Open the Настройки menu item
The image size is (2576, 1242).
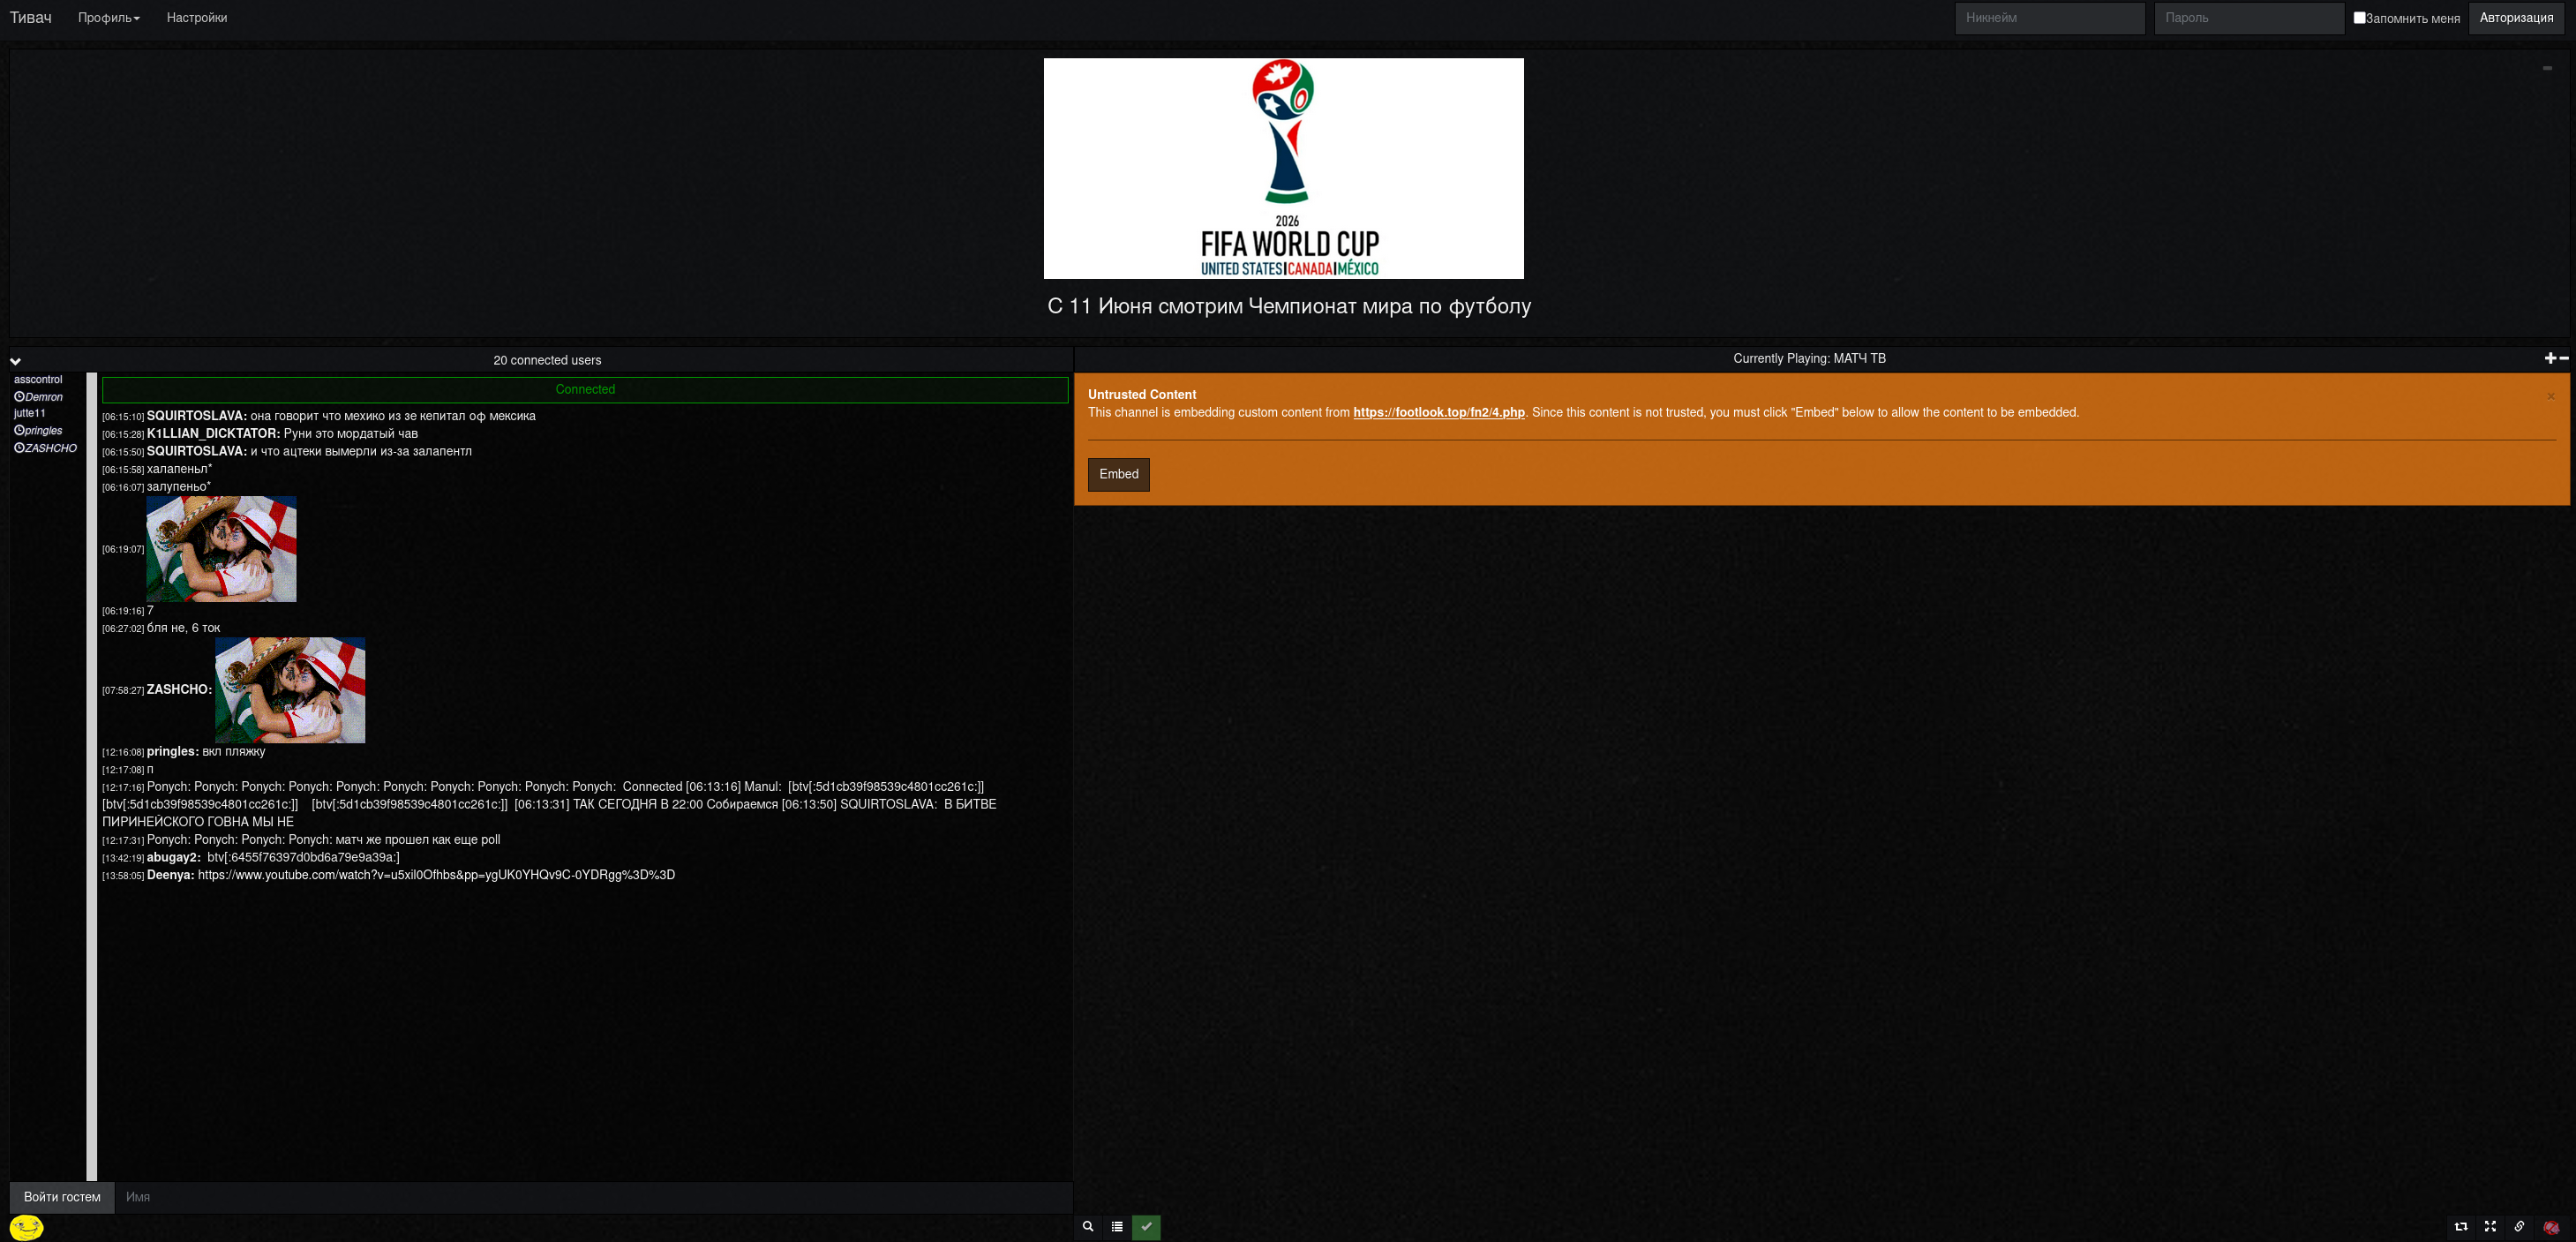coord(197,18)
